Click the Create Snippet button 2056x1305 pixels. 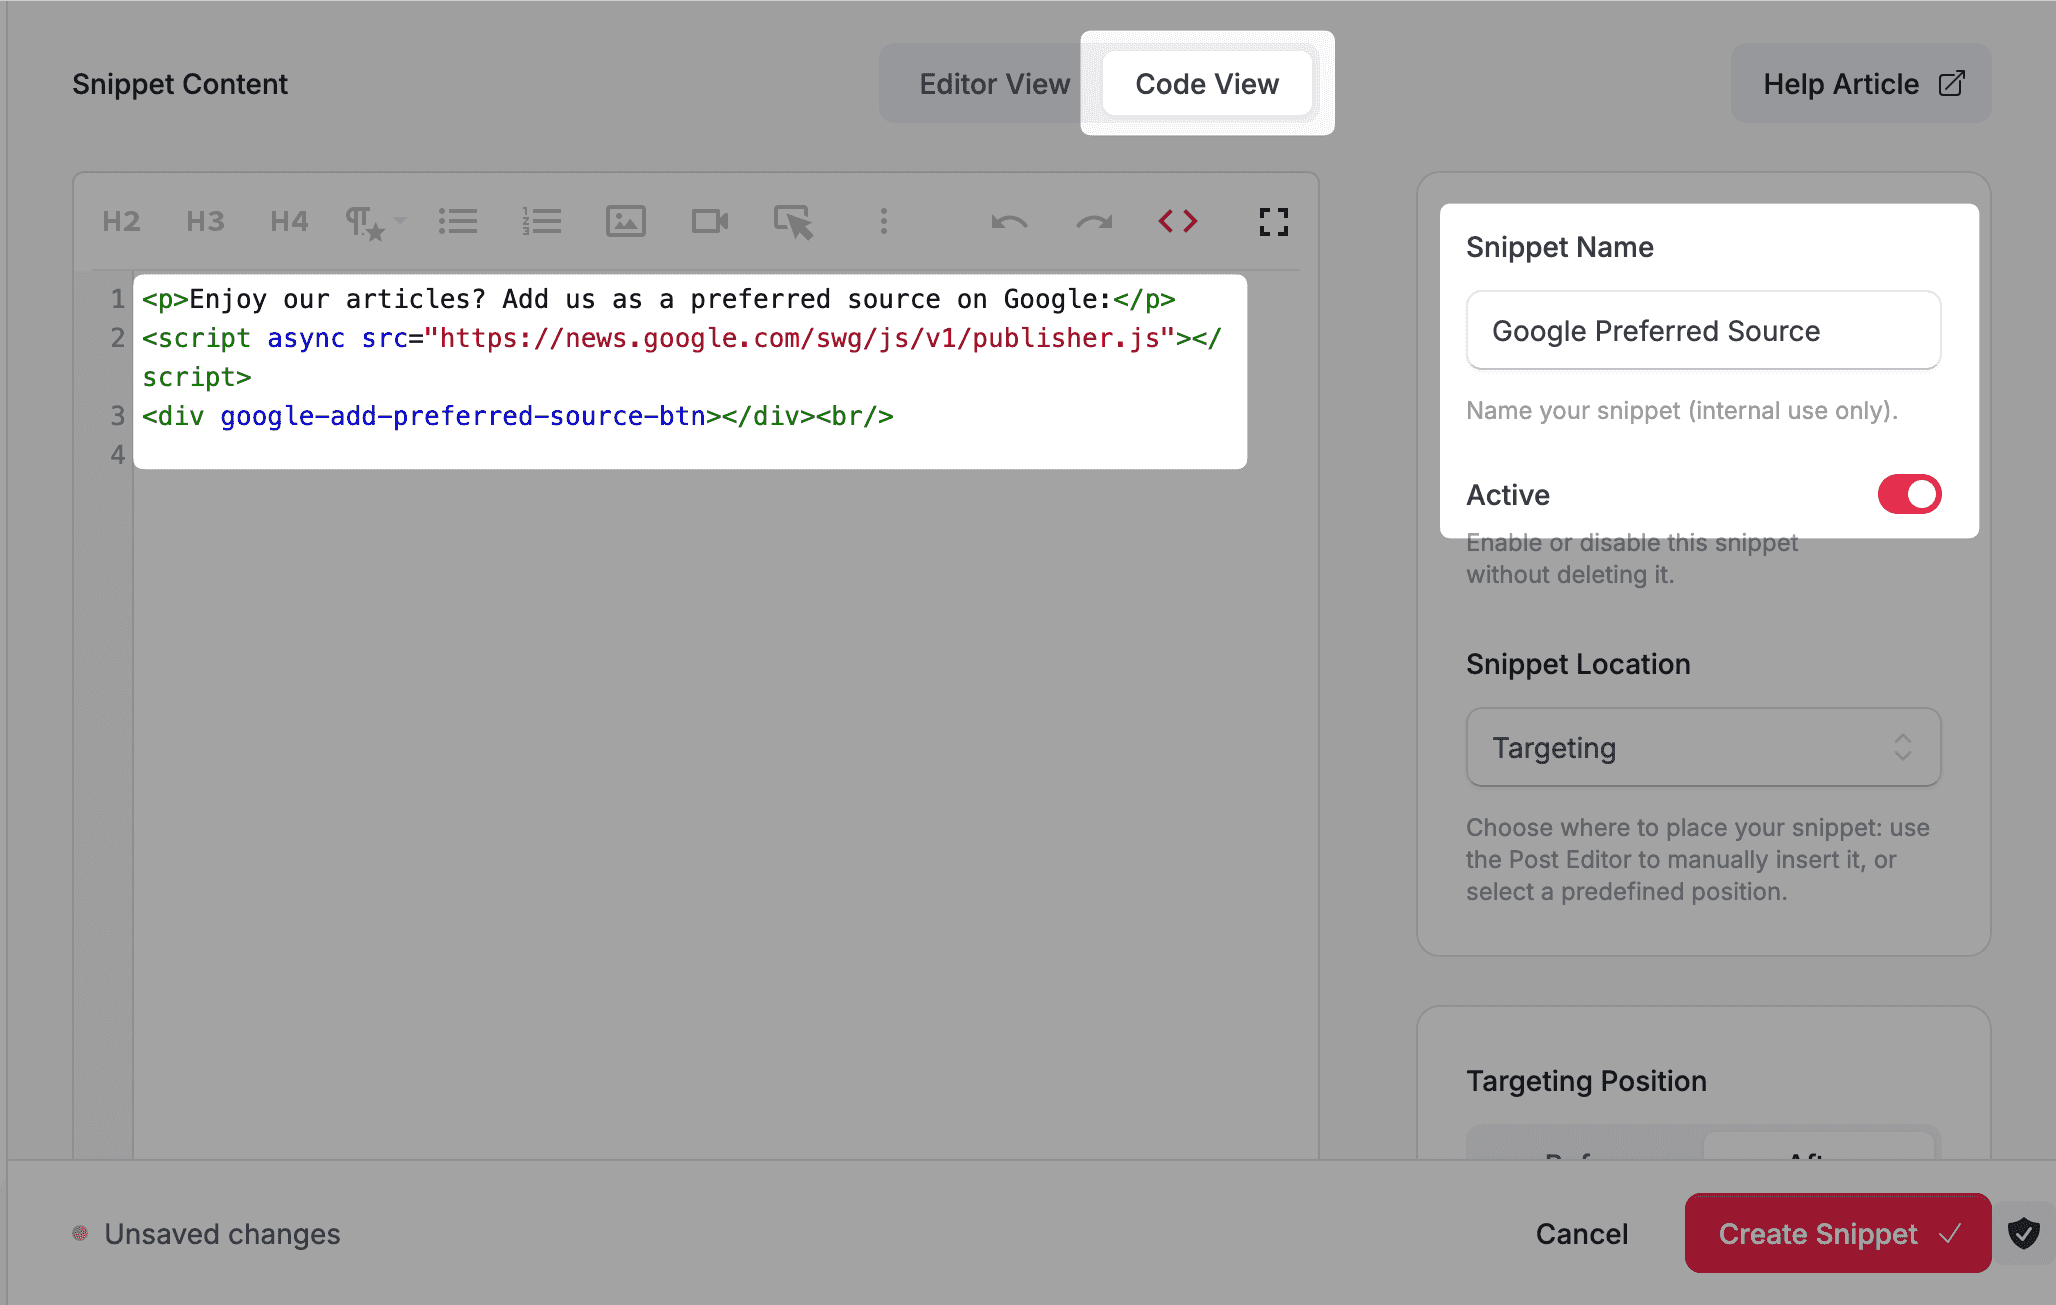1838,1234
